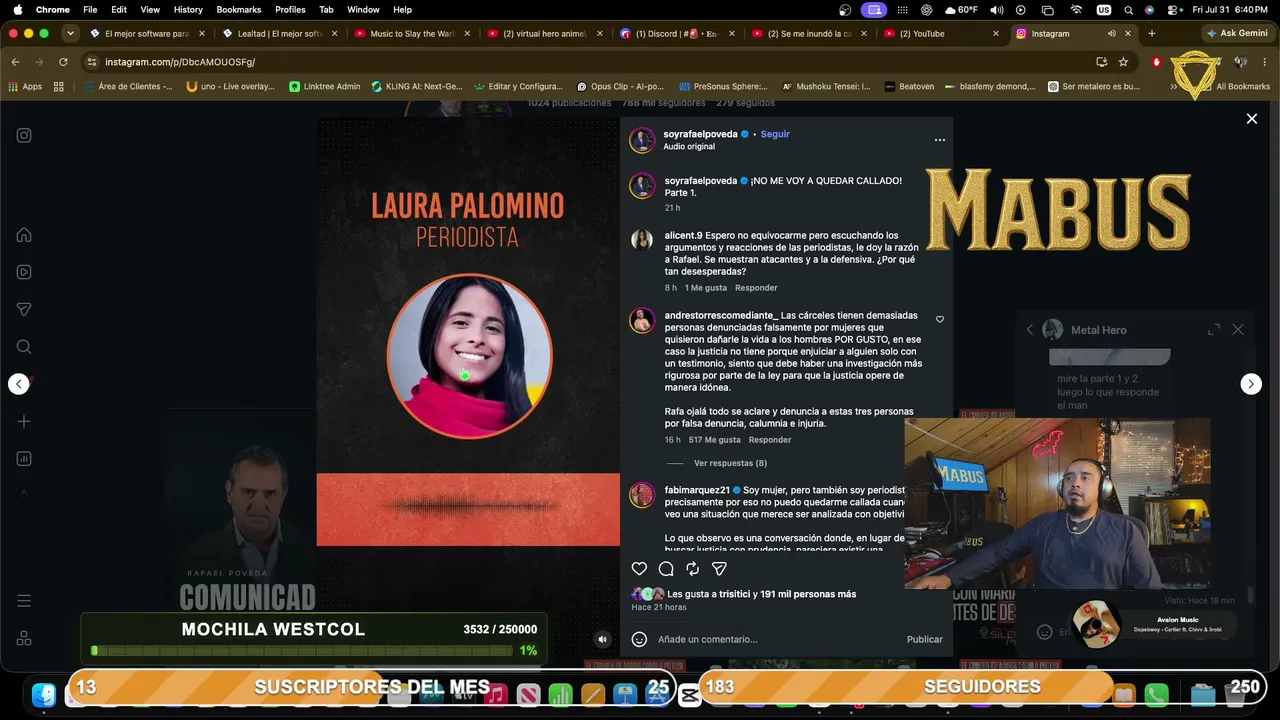The width and height of the screenshot is (1280, 720).
Task: Click in the Añade un comentario field
Action: tap(778, 640)
